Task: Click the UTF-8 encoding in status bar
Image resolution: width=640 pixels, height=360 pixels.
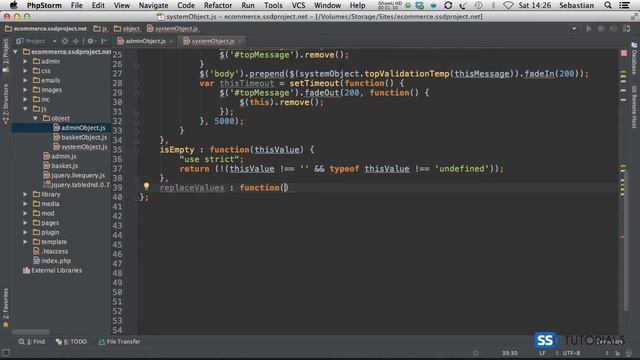Action: pos(571,353)
